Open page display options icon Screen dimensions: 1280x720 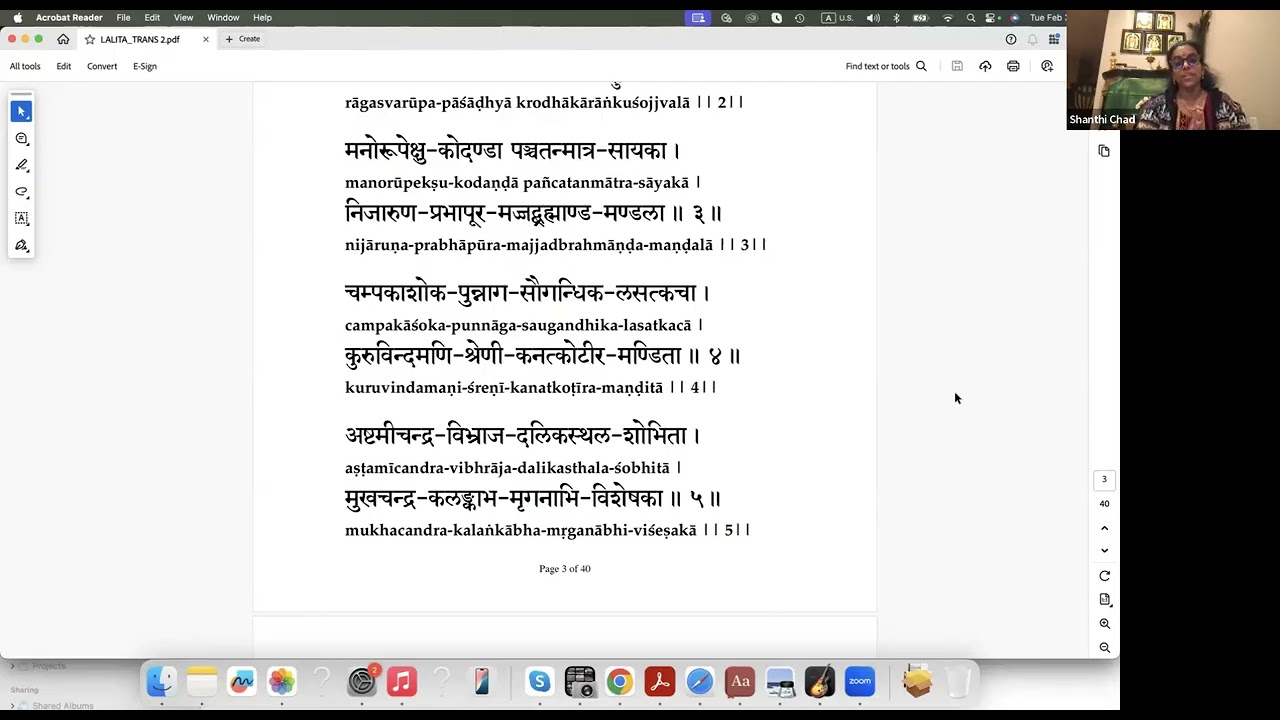[1104, 600]
